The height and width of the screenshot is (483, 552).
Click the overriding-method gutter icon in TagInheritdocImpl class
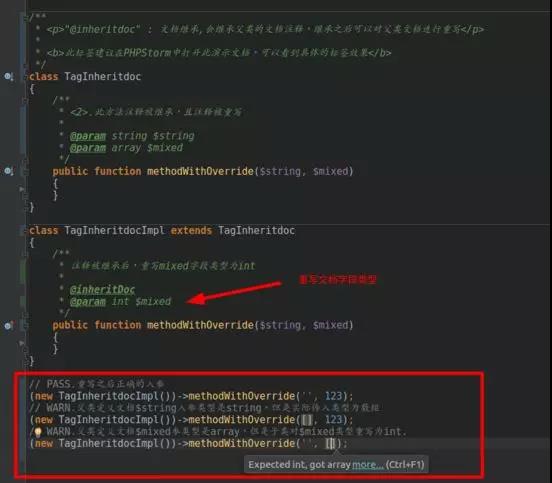pyautogui.click(x=8, y=325)
